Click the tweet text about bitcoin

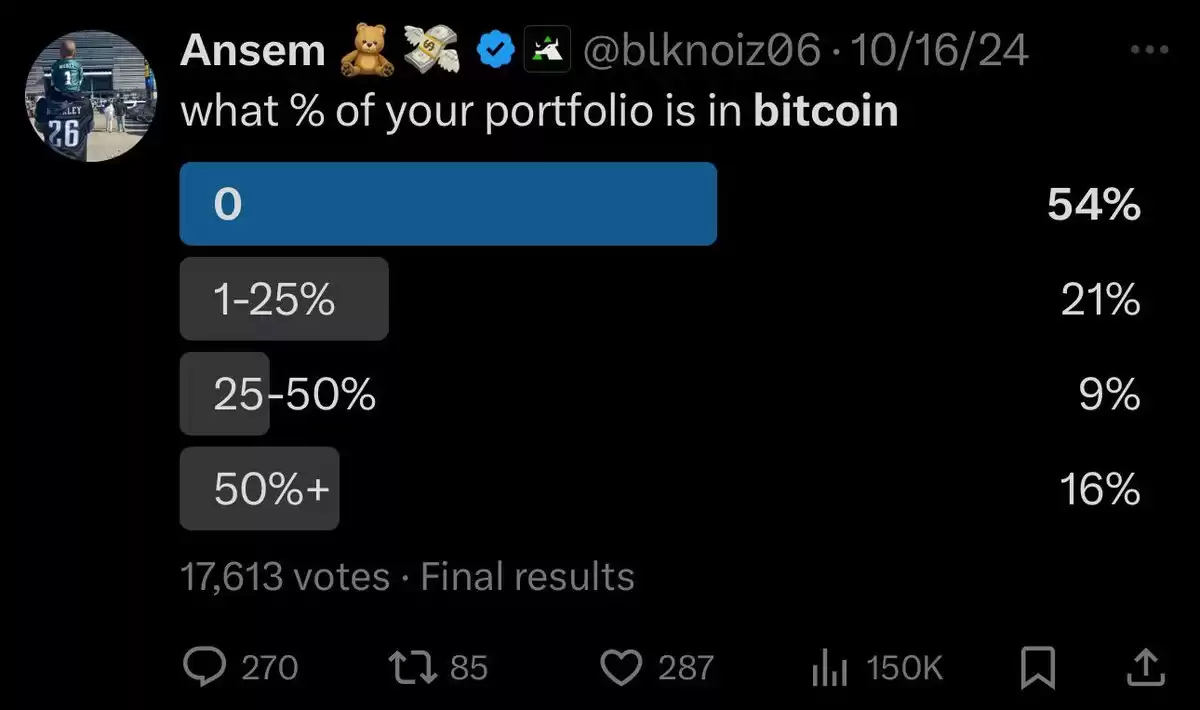[539, 112]
